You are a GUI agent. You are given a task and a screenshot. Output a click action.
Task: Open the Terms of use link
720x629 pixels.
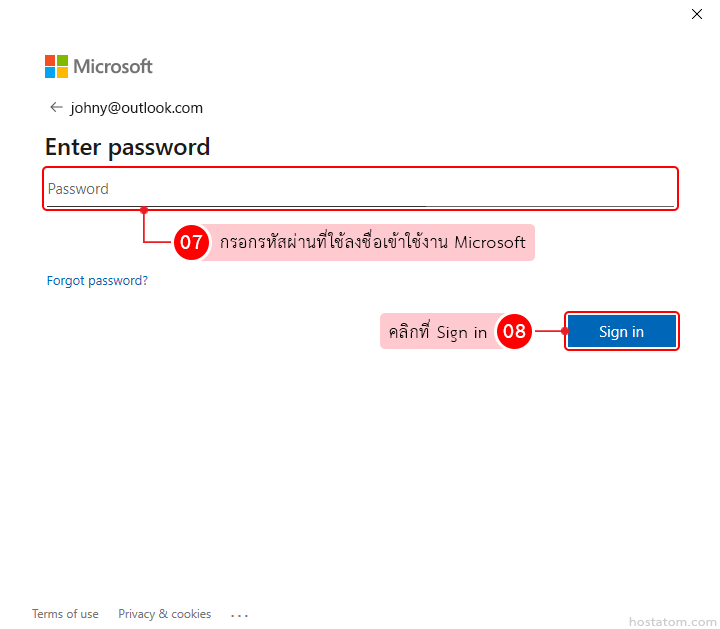pyautogui.click(x=65, y=614)
